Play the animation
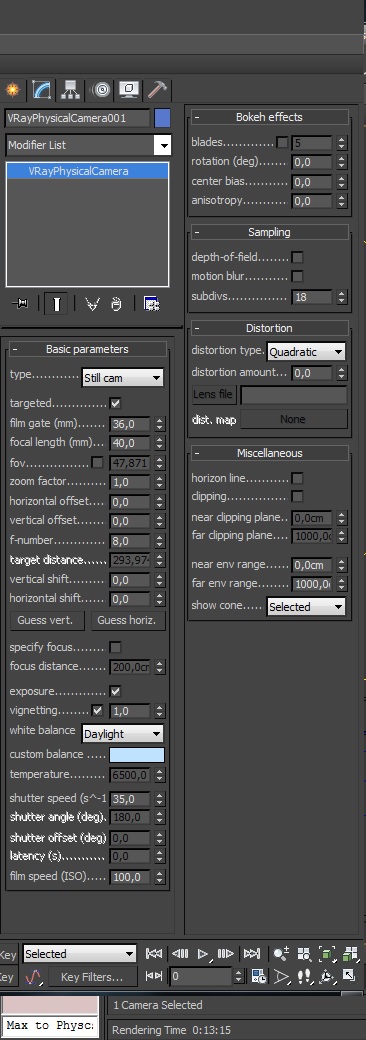This screenshot has height=1040, width=366. (203, 954)
